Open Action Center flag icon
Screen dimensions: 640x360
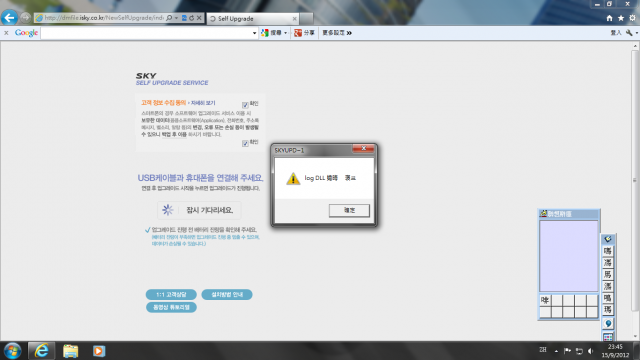pos(567,351)
